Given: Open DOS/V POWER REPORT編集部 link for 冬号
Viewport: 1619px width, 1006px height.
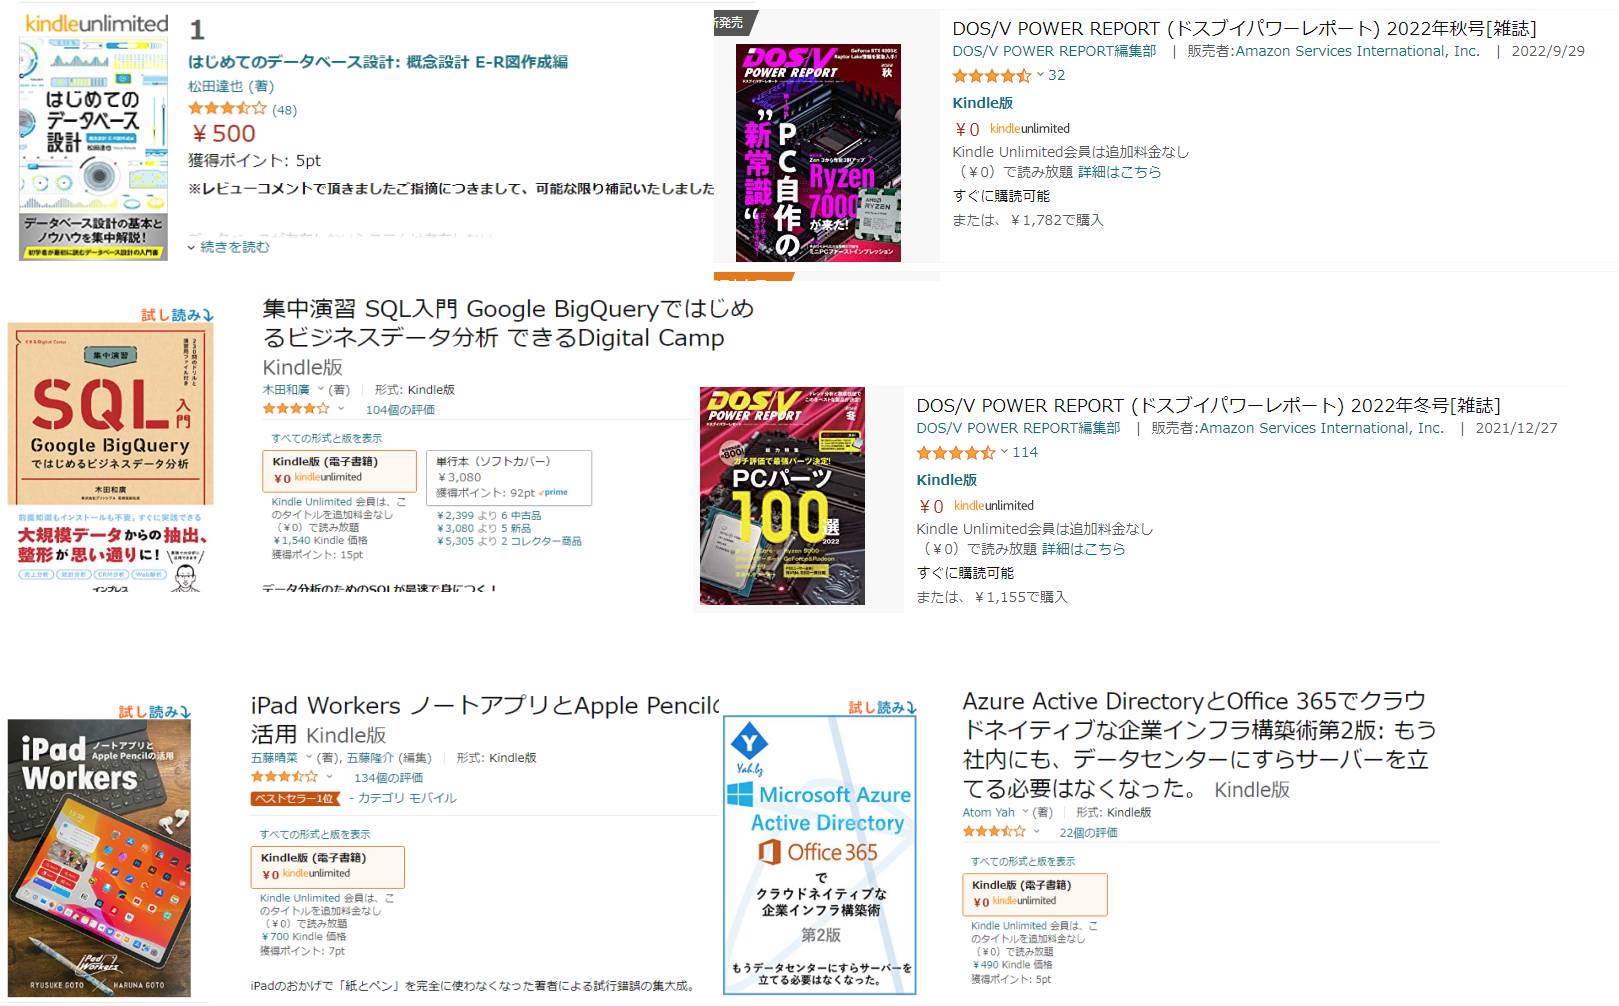Looking at the screenshot, I should pos(1018,428).
